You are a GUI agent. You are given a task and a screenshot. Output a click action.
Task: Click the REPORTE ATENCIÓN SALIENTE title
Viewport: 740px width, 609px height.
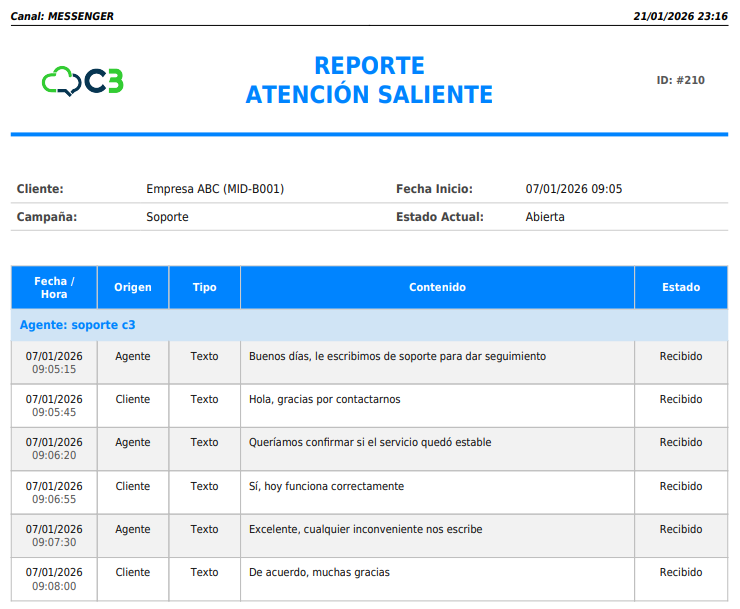[x=369, y=80]
